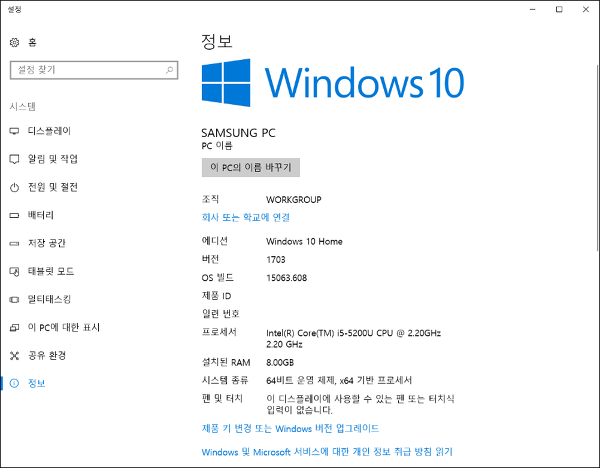Open the 홈 home label
This screenshot has height=468, width=600.
point(32,42)
